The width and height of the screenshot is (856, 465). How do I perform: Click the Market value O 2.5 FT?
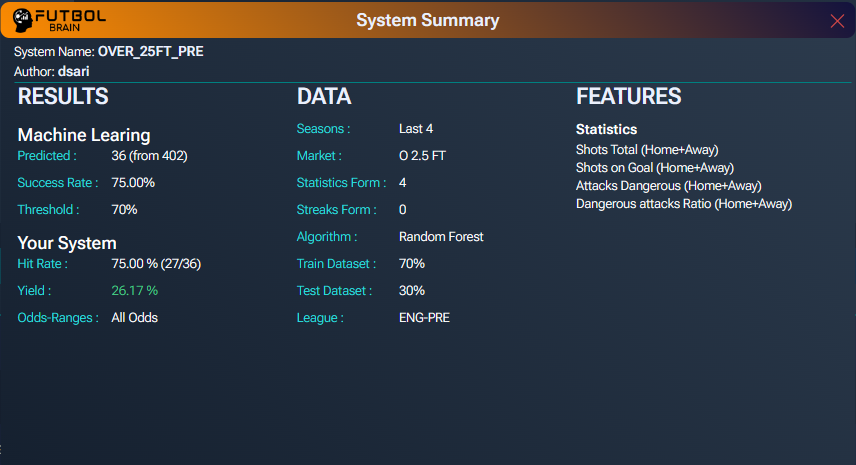(x=422, y=156)
